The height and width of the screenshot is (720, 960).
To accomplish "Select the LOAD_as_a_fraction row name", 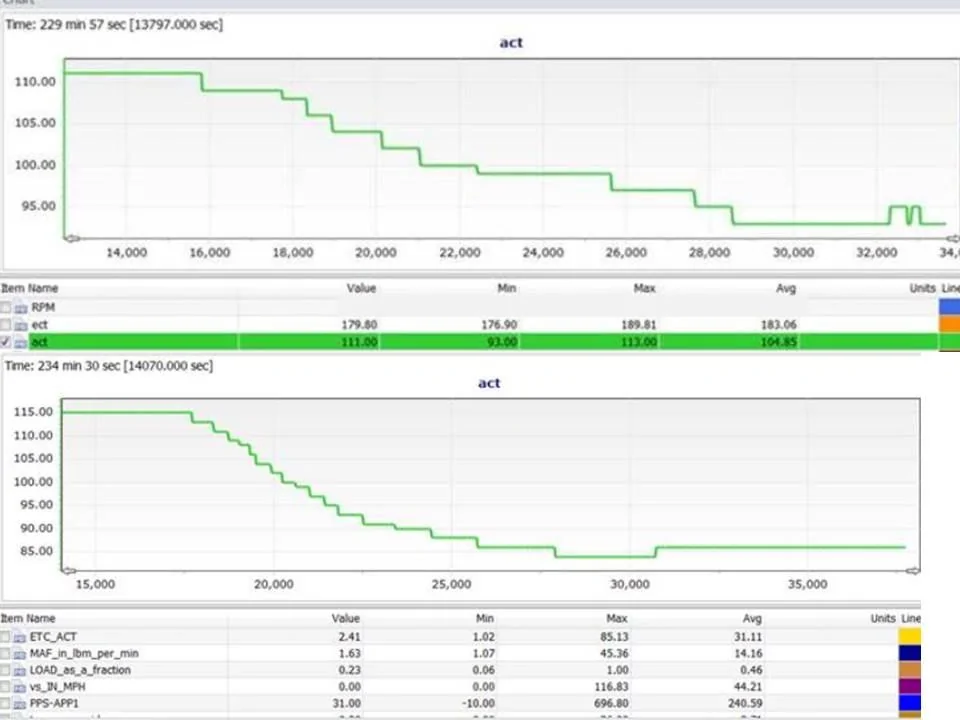I will [80, 670].
